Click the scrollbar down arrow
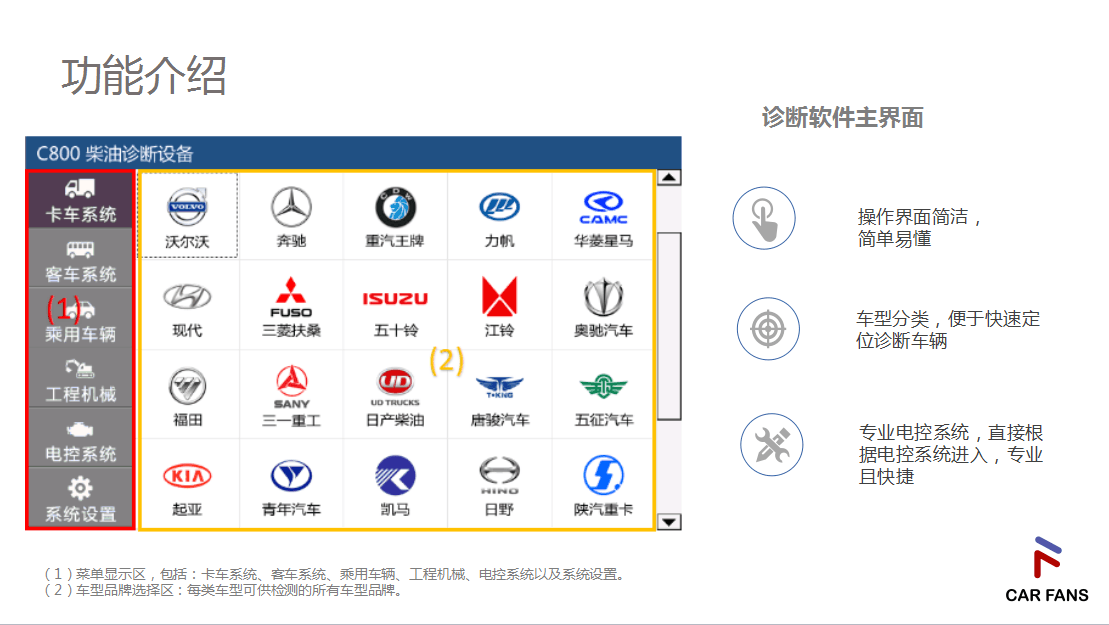Viewport: 1109px width, 625px height. (x=669, y=522)
